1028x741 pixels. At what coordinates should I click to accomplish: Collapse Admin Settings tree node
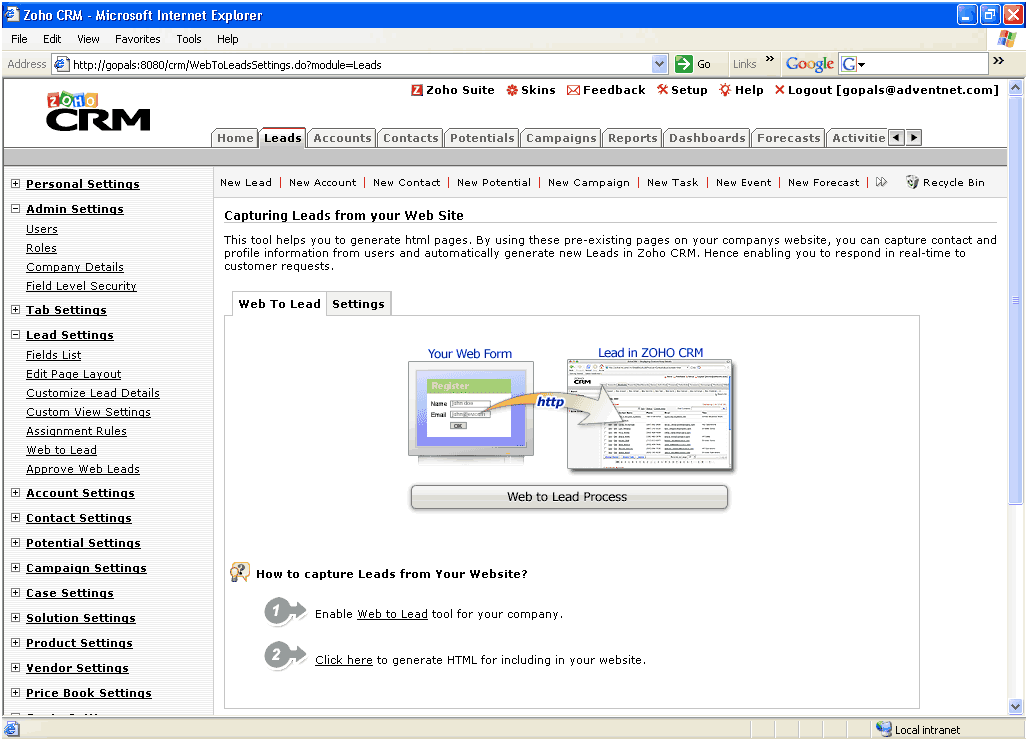(x=15, y=209)
